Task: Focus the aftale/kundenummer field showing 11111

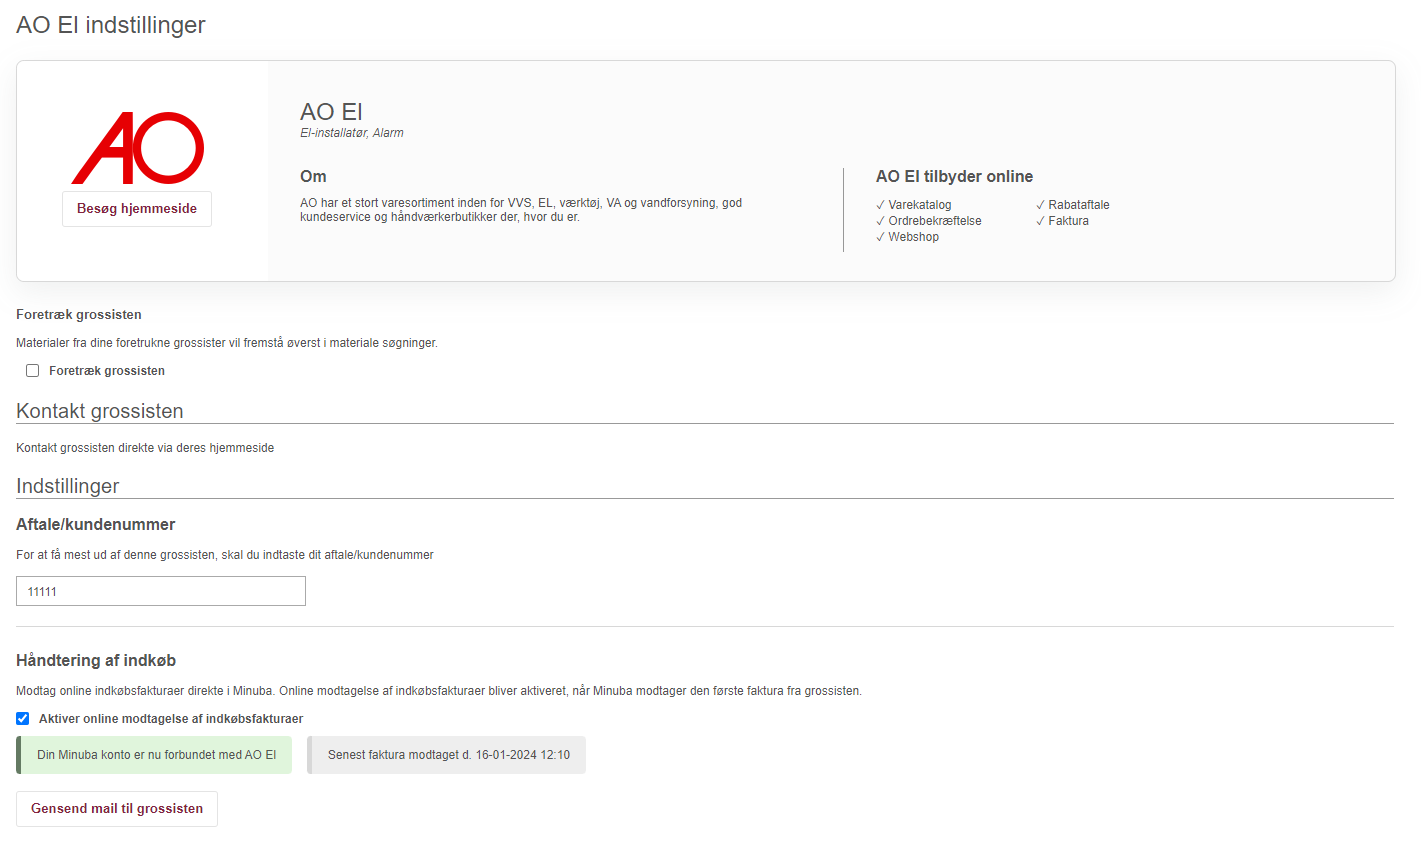Action: tap(161, 591)
